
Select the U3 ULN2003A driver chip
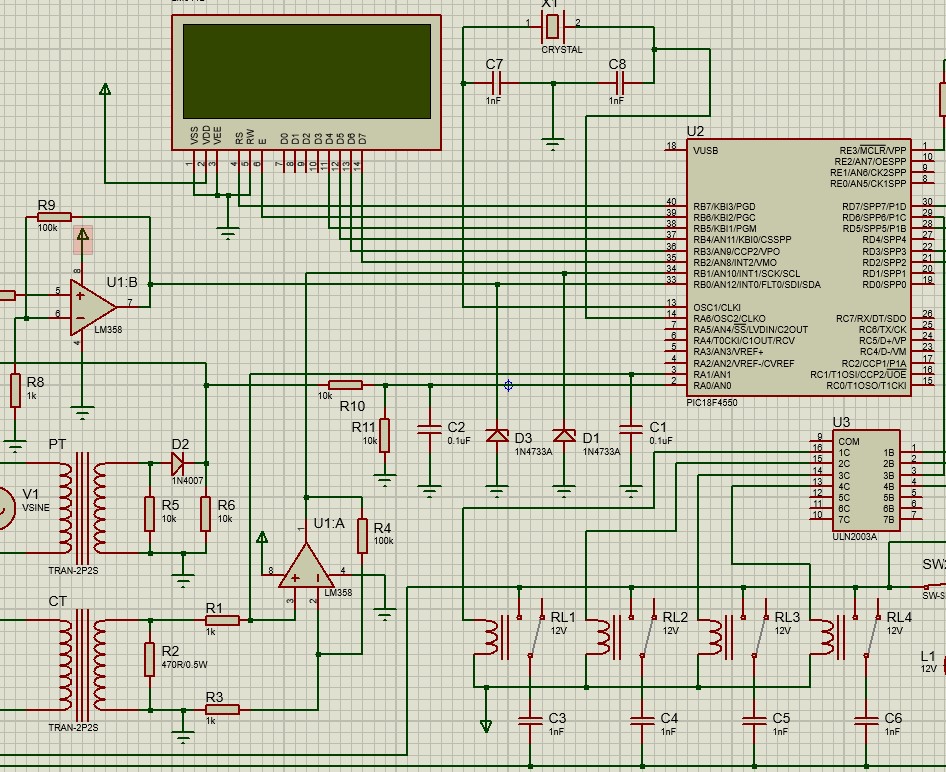866,481
